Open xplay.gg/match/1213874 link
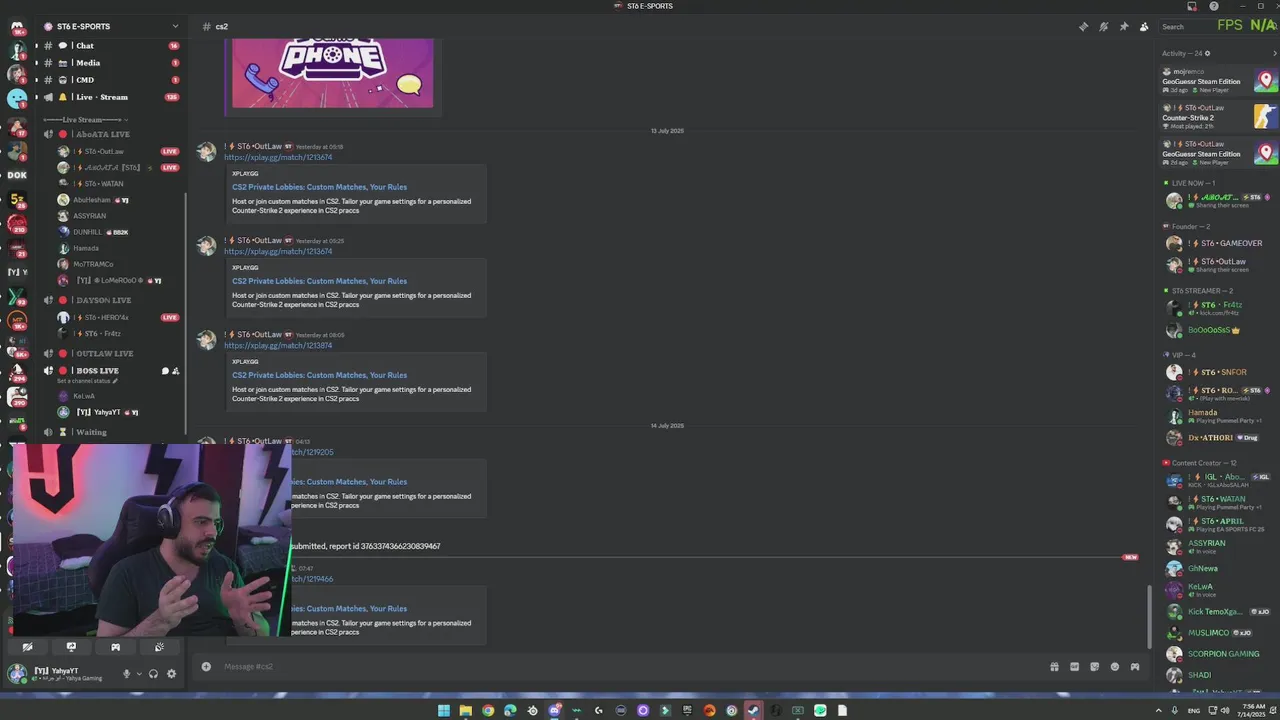Screen dimensions: 1280x720 pos(278,345)
